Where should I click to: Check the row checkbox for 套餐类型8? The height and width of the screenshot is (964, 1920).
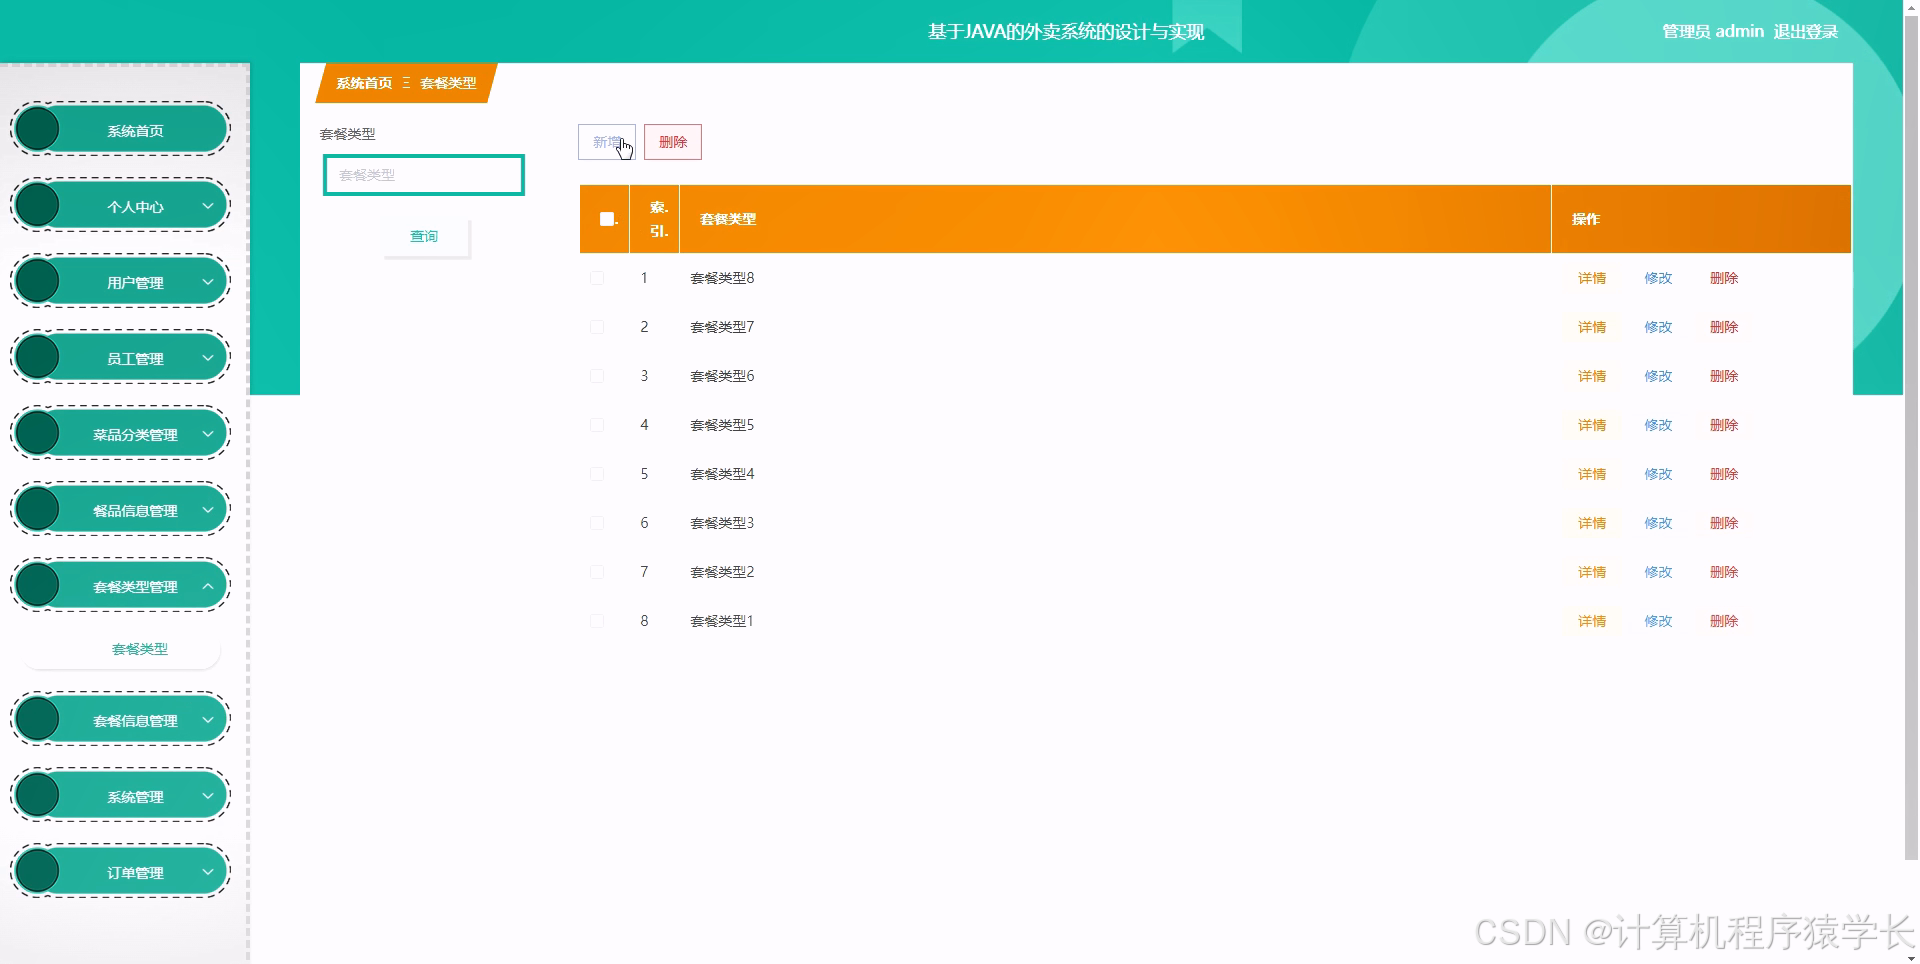click(x=597, y=278)
